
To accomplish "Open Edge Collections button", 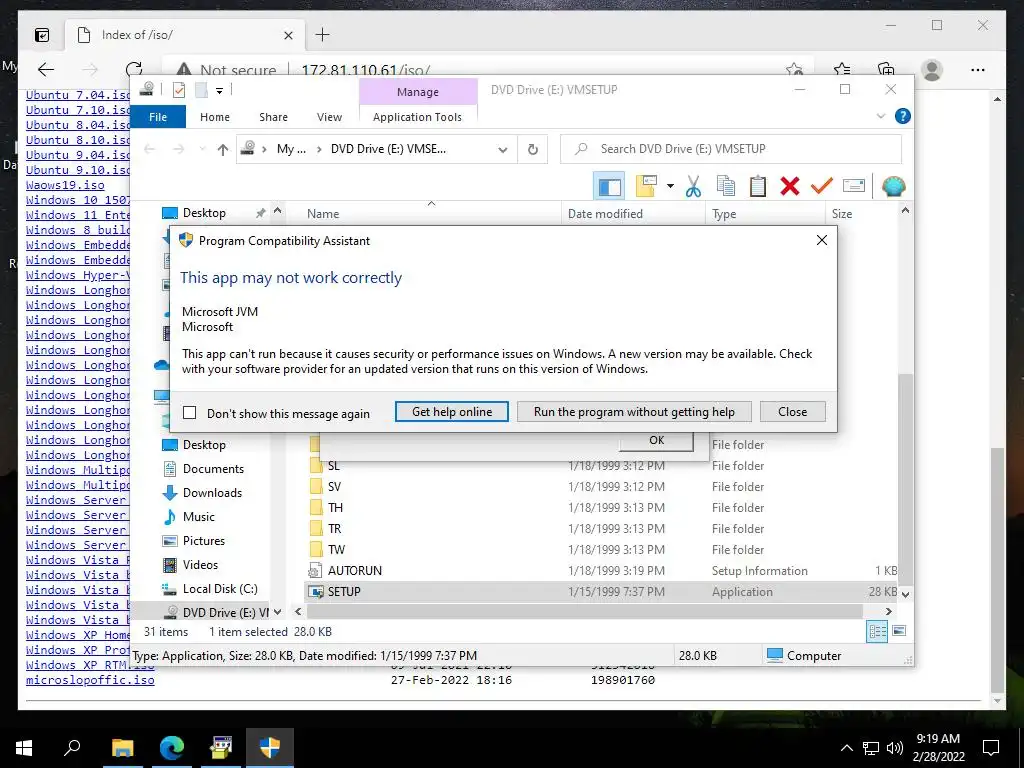I will (886, 70).
